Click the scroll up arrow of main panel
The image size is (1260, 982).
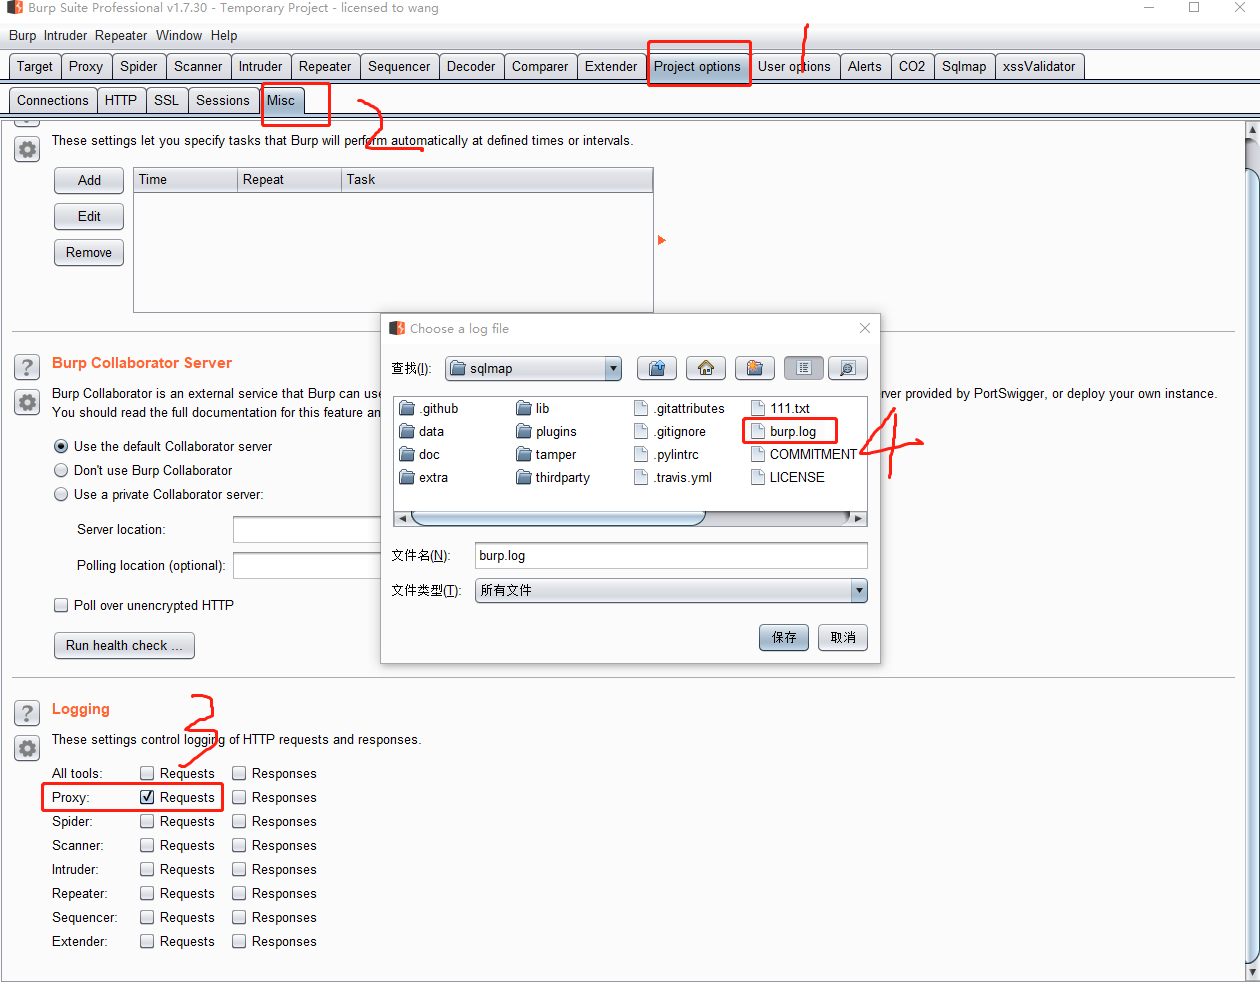click(x=1252, y=130)
